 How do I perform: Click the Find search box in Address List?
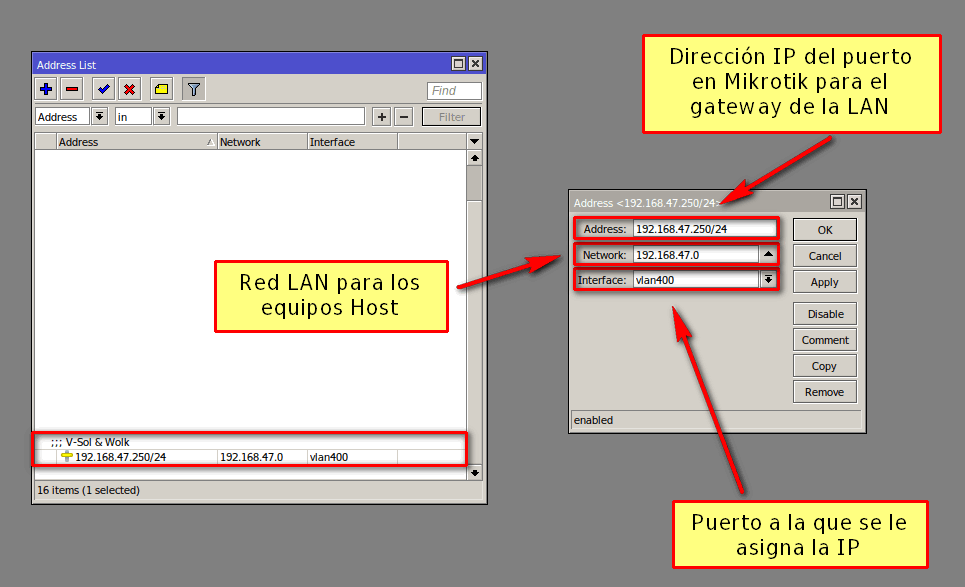tap(454, 90)
